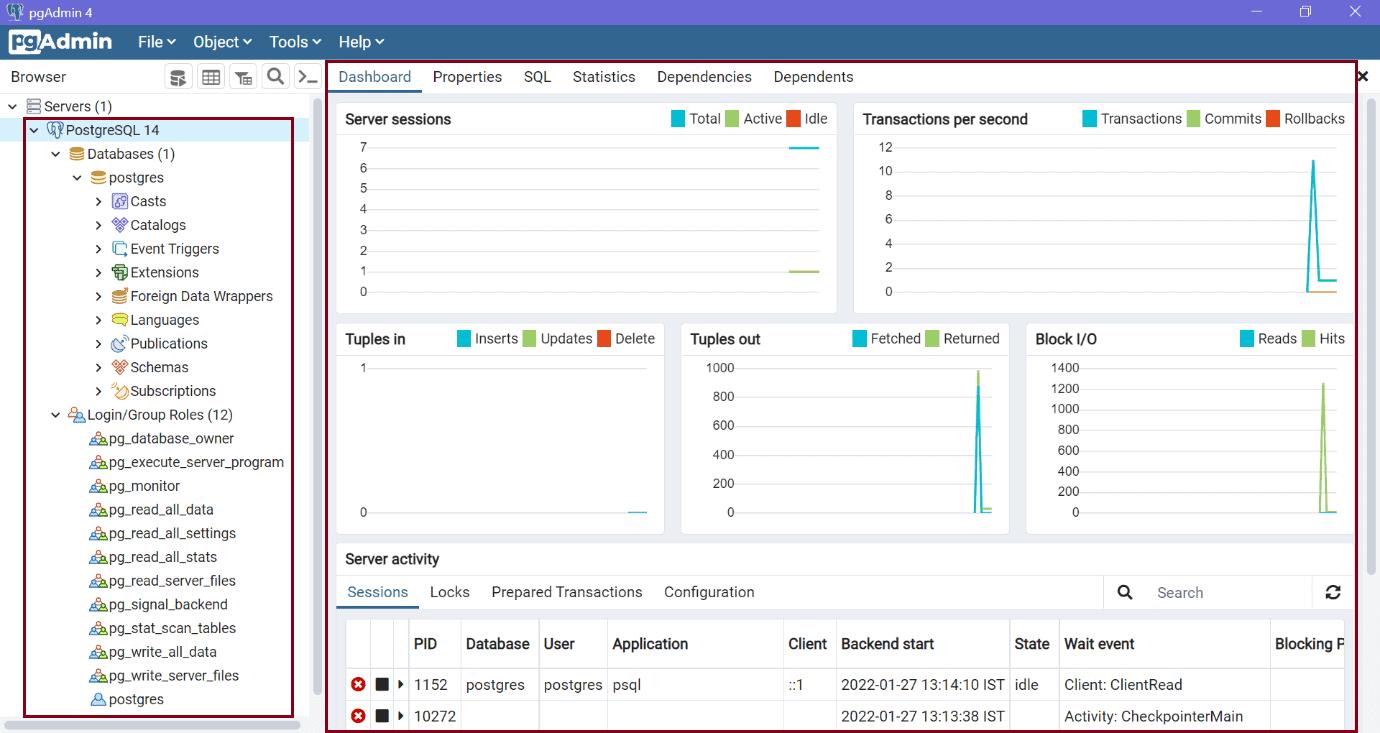Open the Tools menu
This screenshot has width=1380, height=733.
[295, 42]
